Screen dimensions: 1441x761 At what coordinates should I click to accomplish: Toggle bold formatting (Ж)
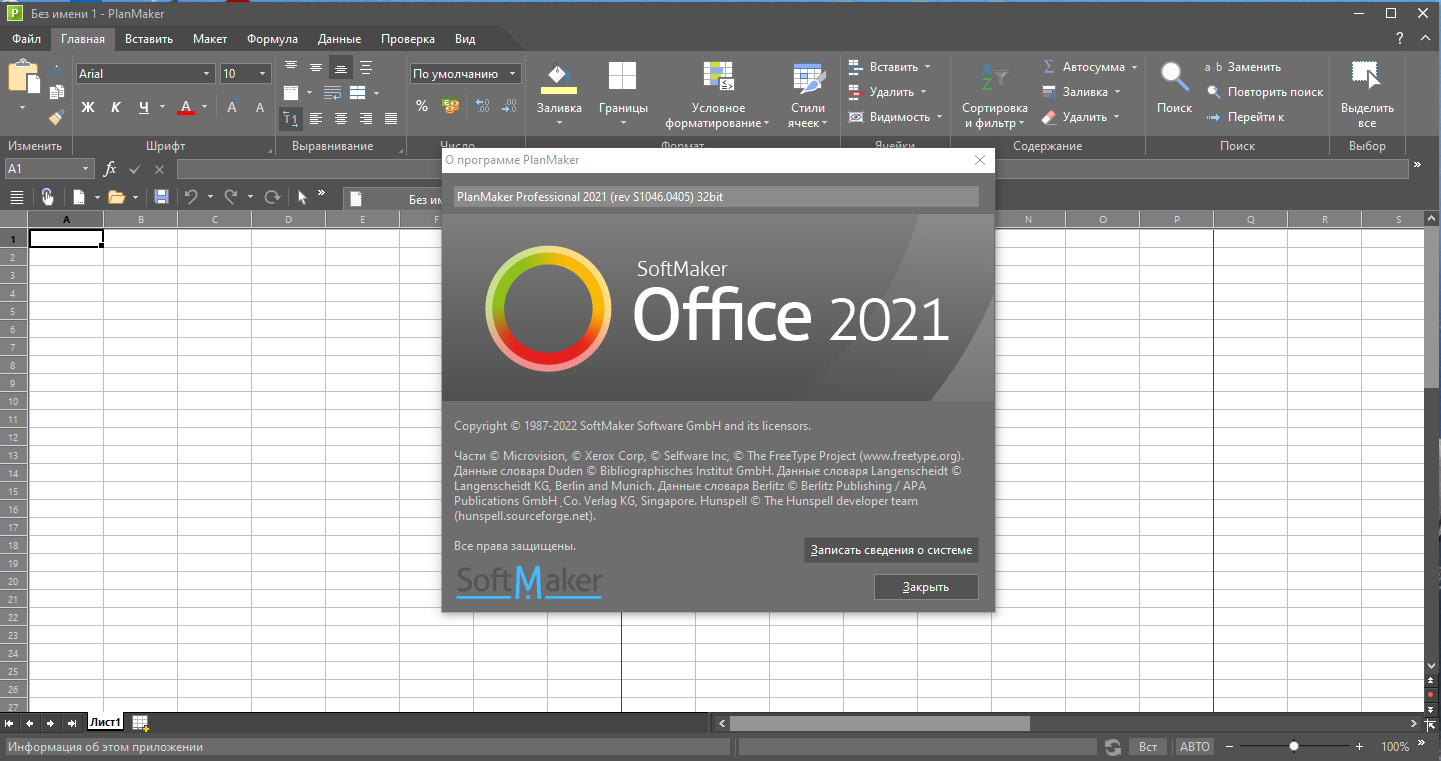(x=87, y=107)
